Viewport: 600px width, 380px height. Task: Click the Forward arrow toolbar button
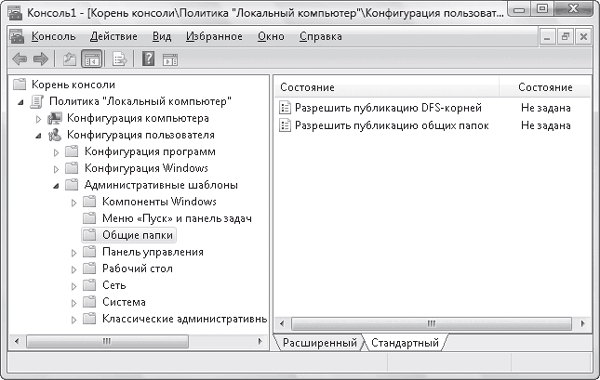coord(41,59)
